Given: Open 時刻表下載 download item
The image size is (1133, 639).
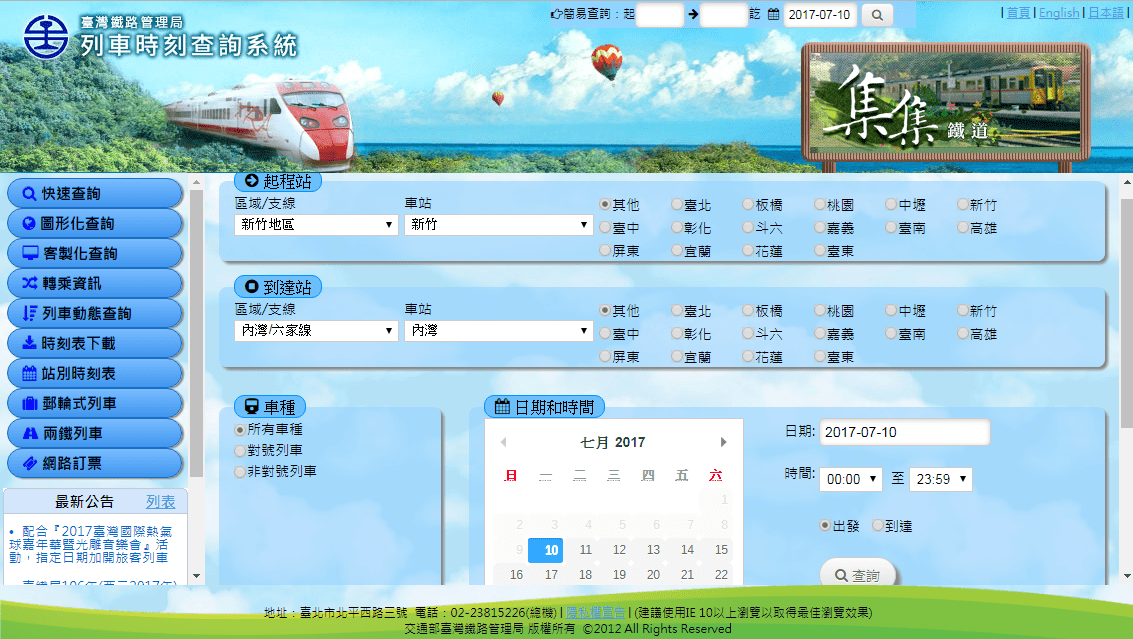Looking at the screenshot, I should [x=95, y=343].
